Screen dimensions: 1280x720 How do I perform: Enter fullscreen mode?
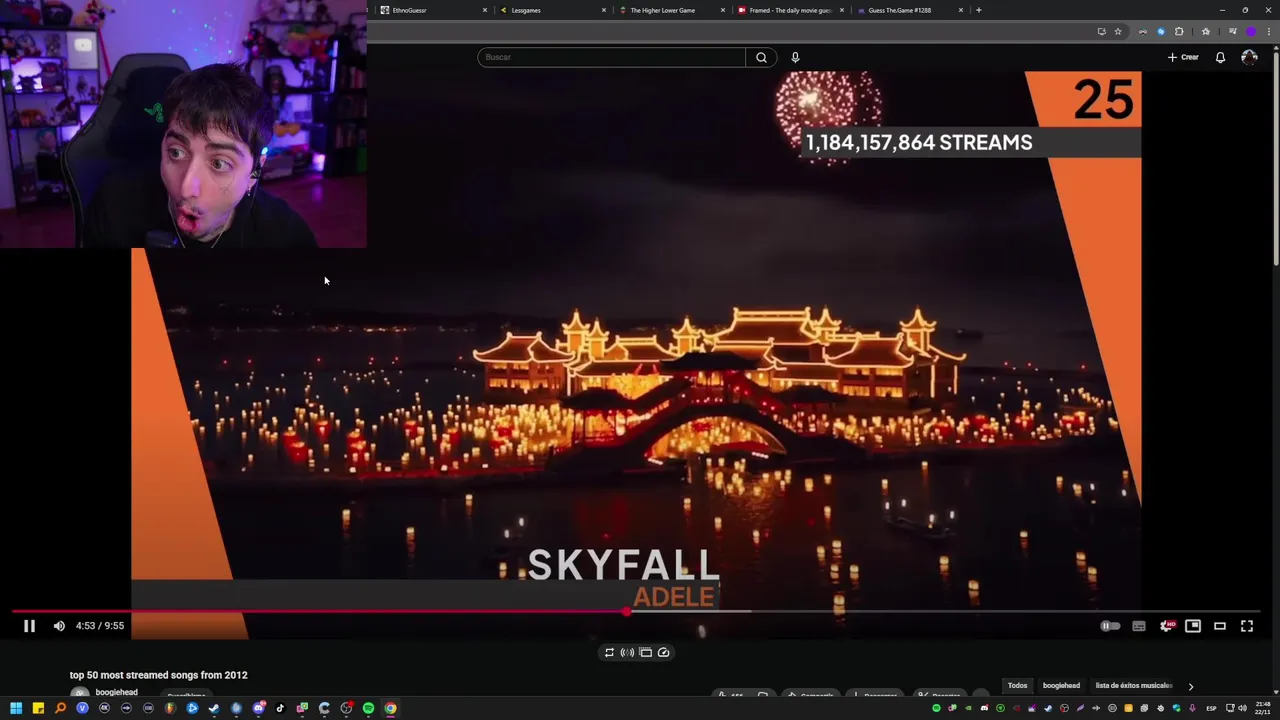click(x=1247, y=626)
